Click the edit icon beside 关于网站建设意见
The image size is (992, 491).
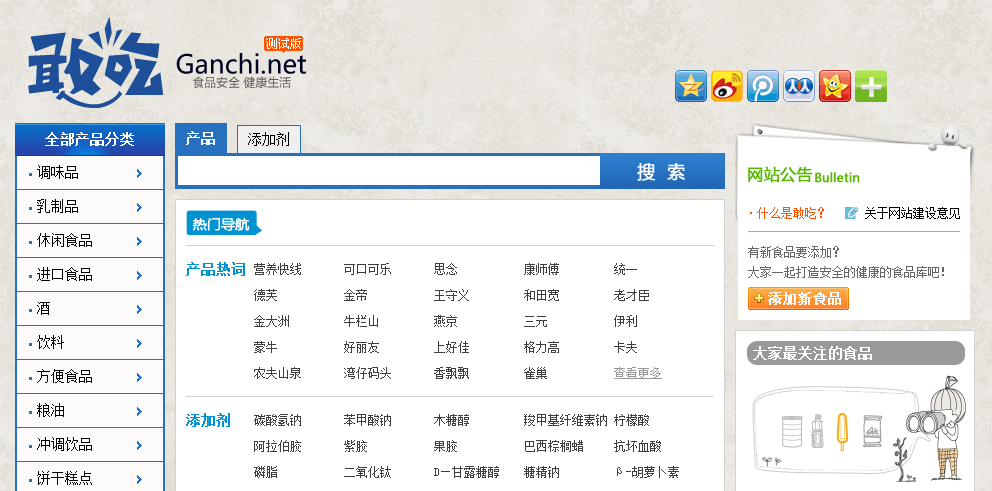pyautogui.click(x=852, y=213)
